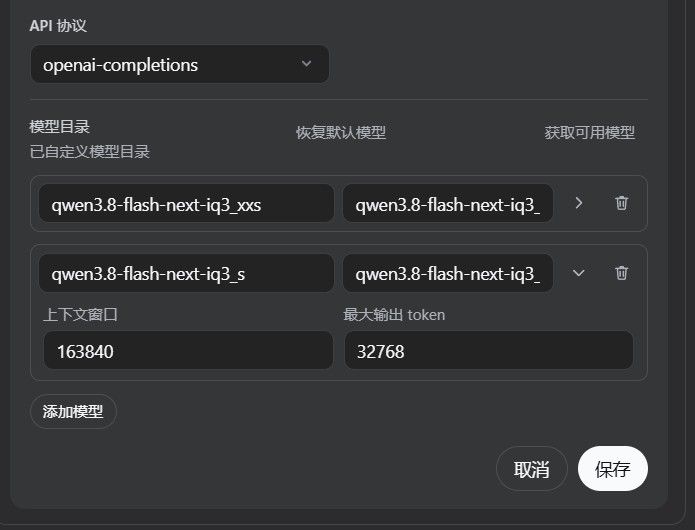Click 取消 to cancel changes
695x530 pixels.
tap(531, 469)
